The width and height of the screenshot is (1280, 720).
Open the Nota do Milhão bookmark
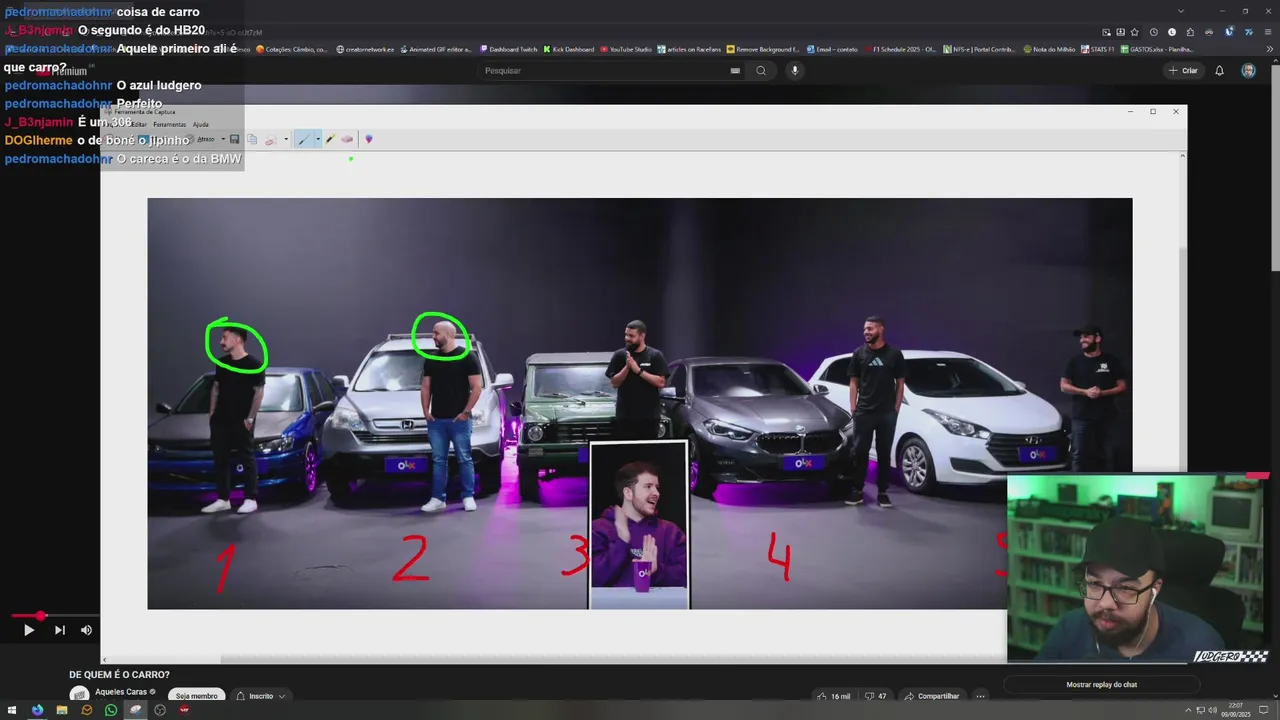(x=1049, y=49)
